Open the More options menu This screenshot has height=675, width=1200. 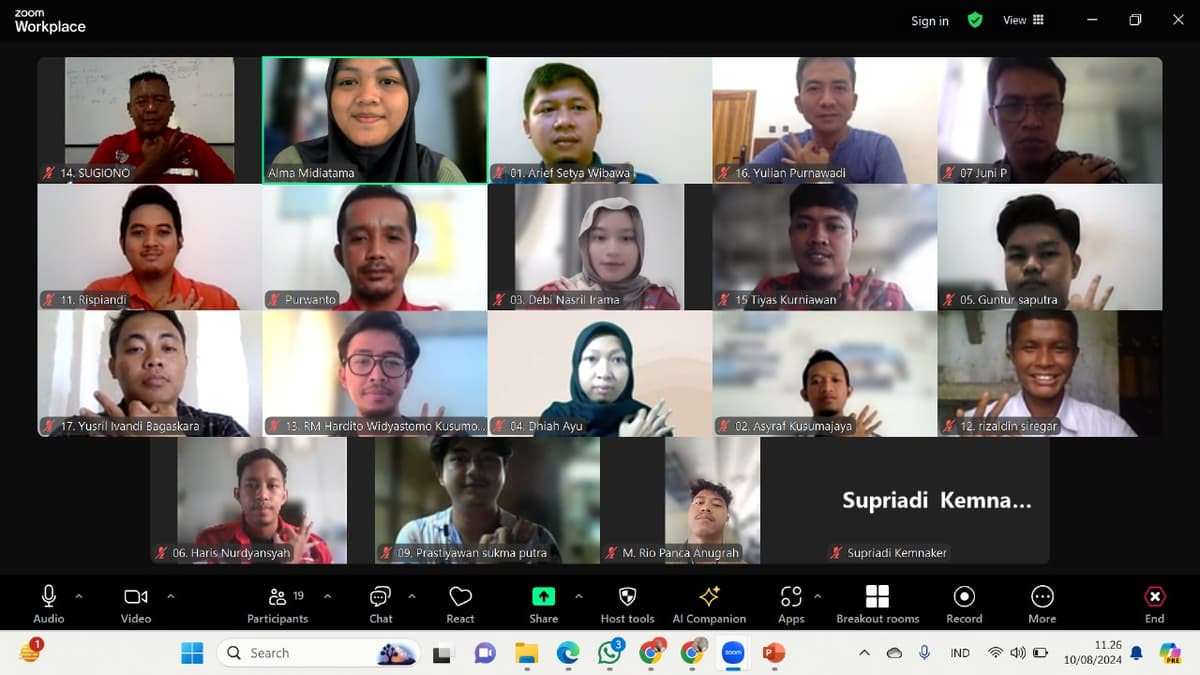coord(1042,604)
